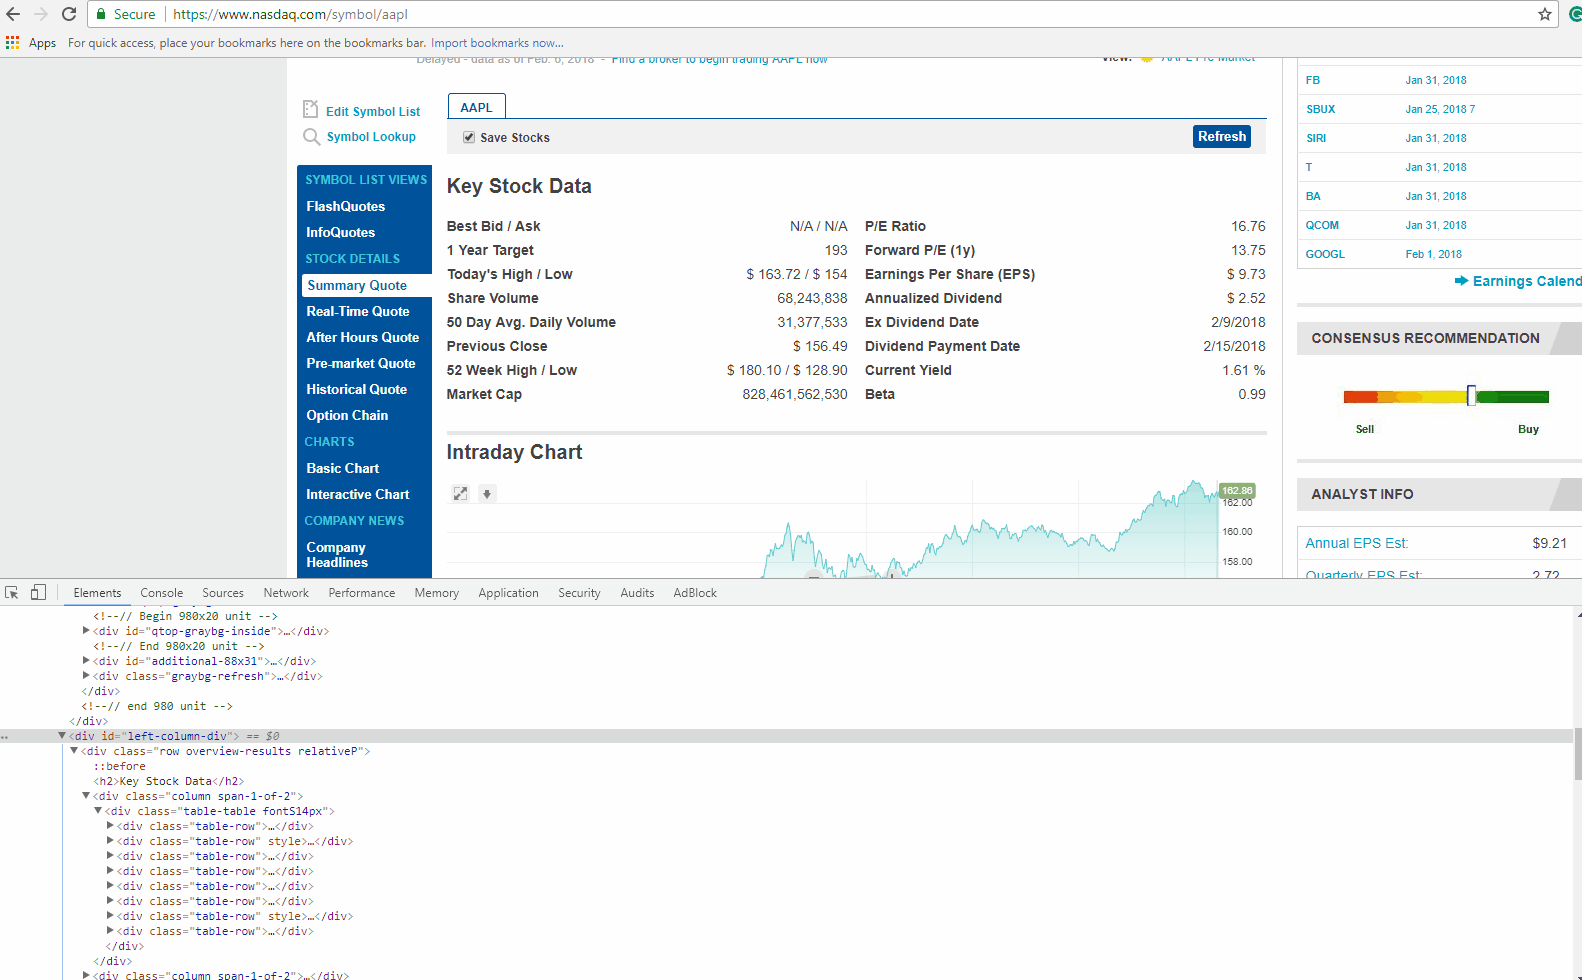Open the Basic Chart link

click(x=343, y=468)
